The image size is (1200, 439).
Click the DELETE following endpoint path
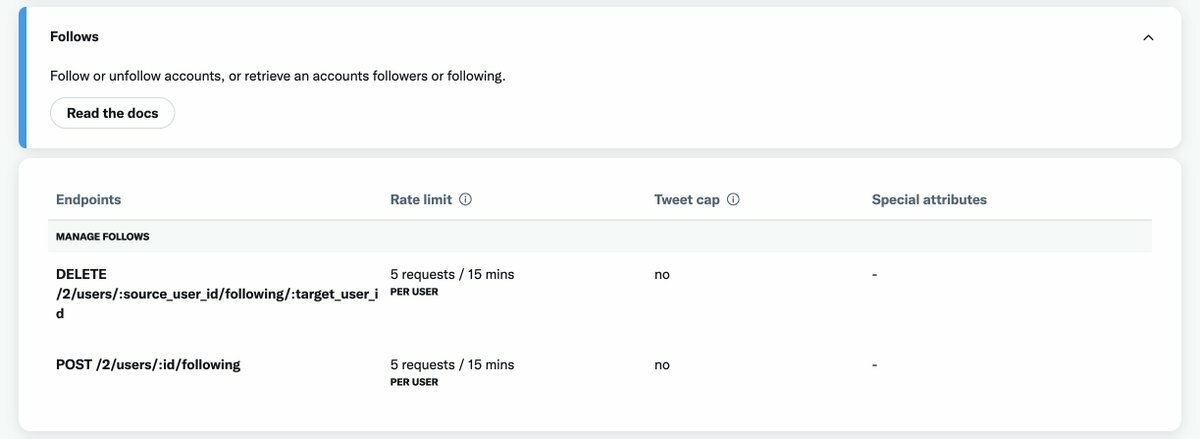pos(216,293)
